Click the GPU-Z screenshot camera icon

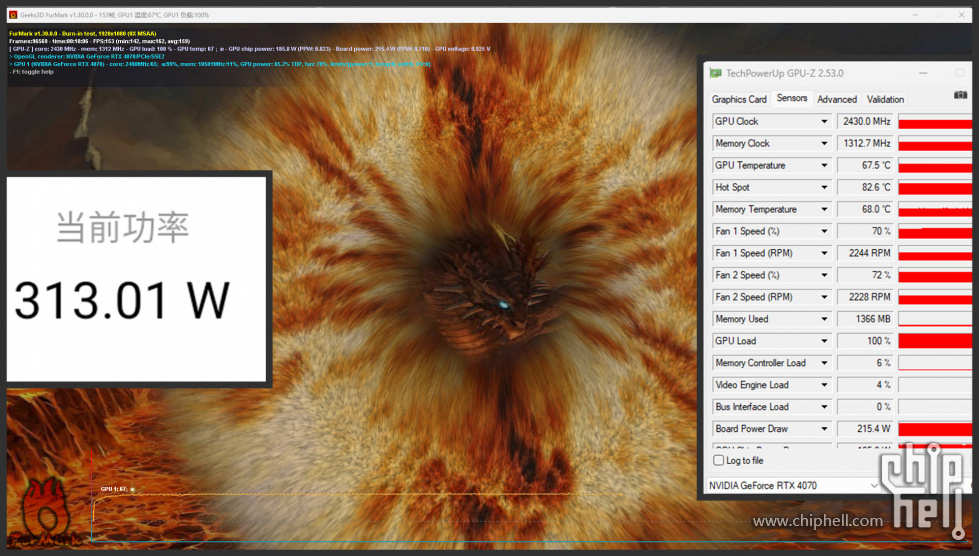pos(960,95)
